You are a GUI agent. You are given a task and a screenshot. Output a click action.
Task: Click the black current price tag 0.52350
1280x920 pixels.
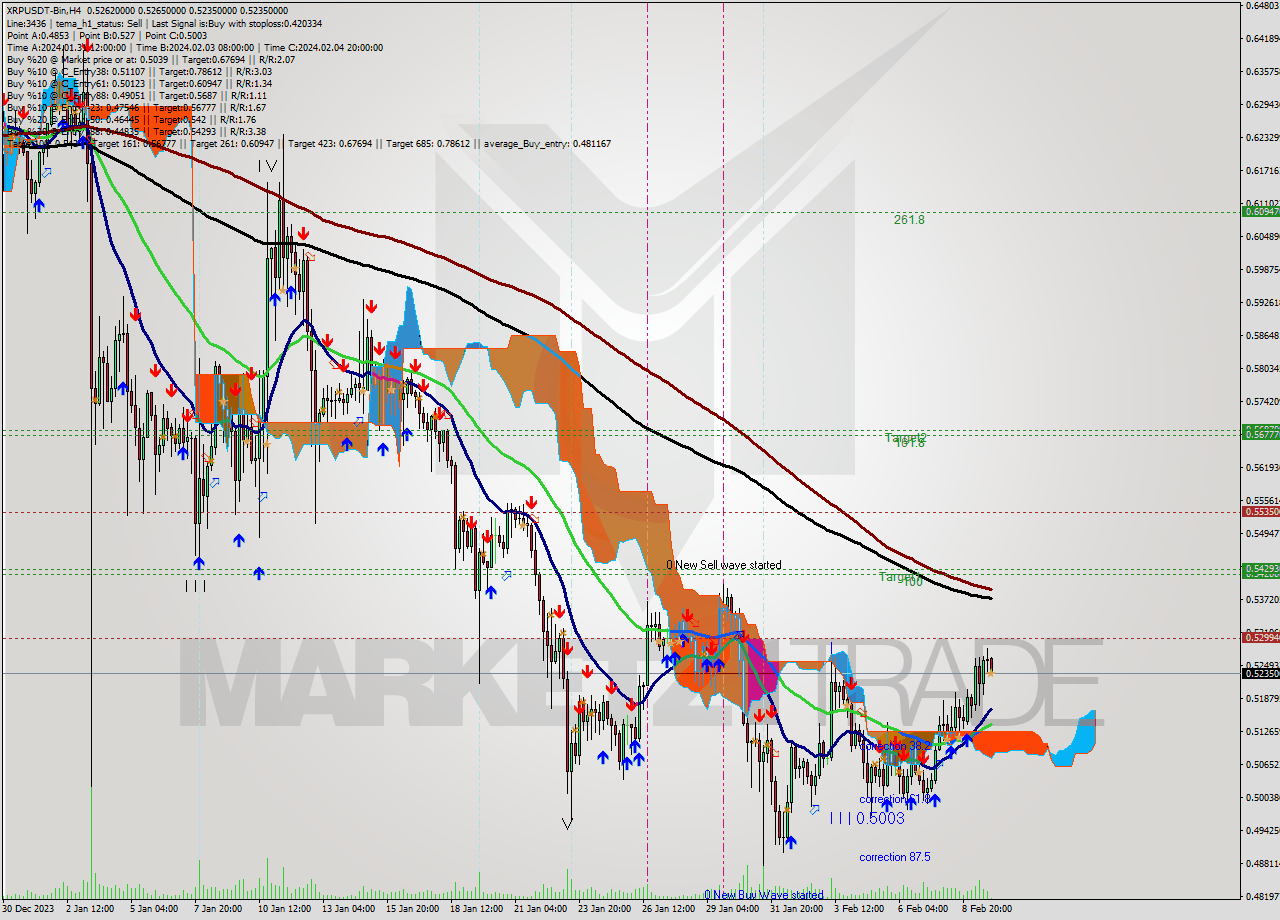1260,673
